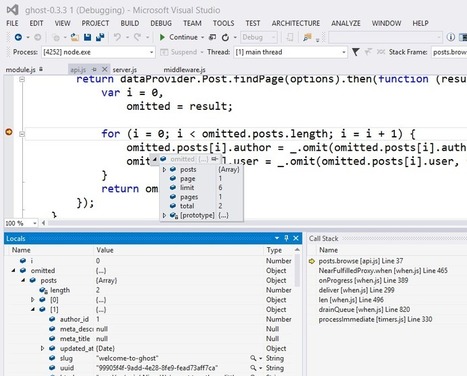Open the TOOLS menu
Screen dimensions: 467x376
point(224,23)
